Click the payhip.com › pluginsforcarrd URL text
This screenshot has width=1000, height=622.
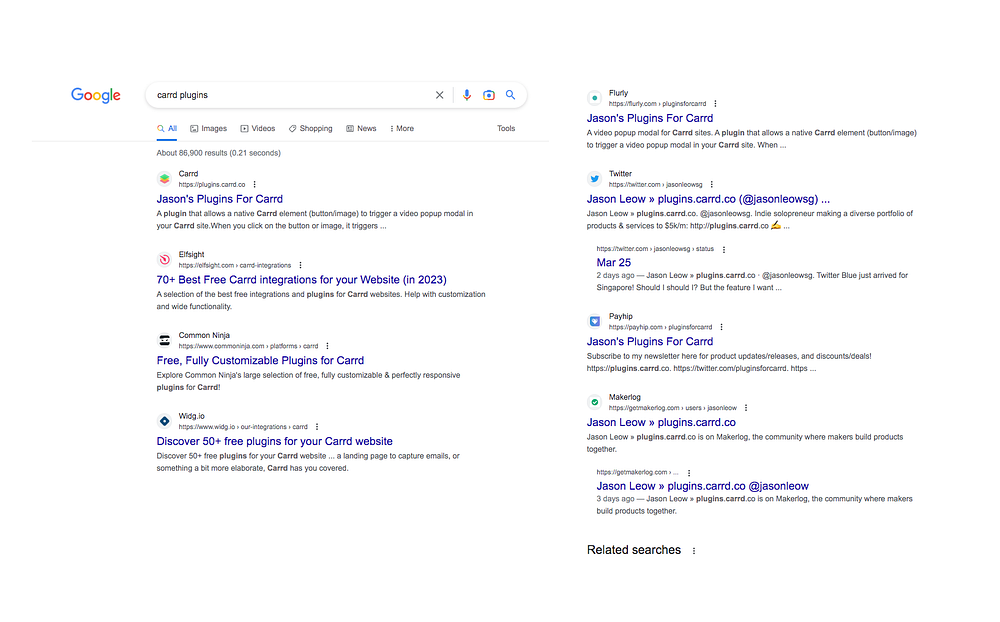(661, 327)
